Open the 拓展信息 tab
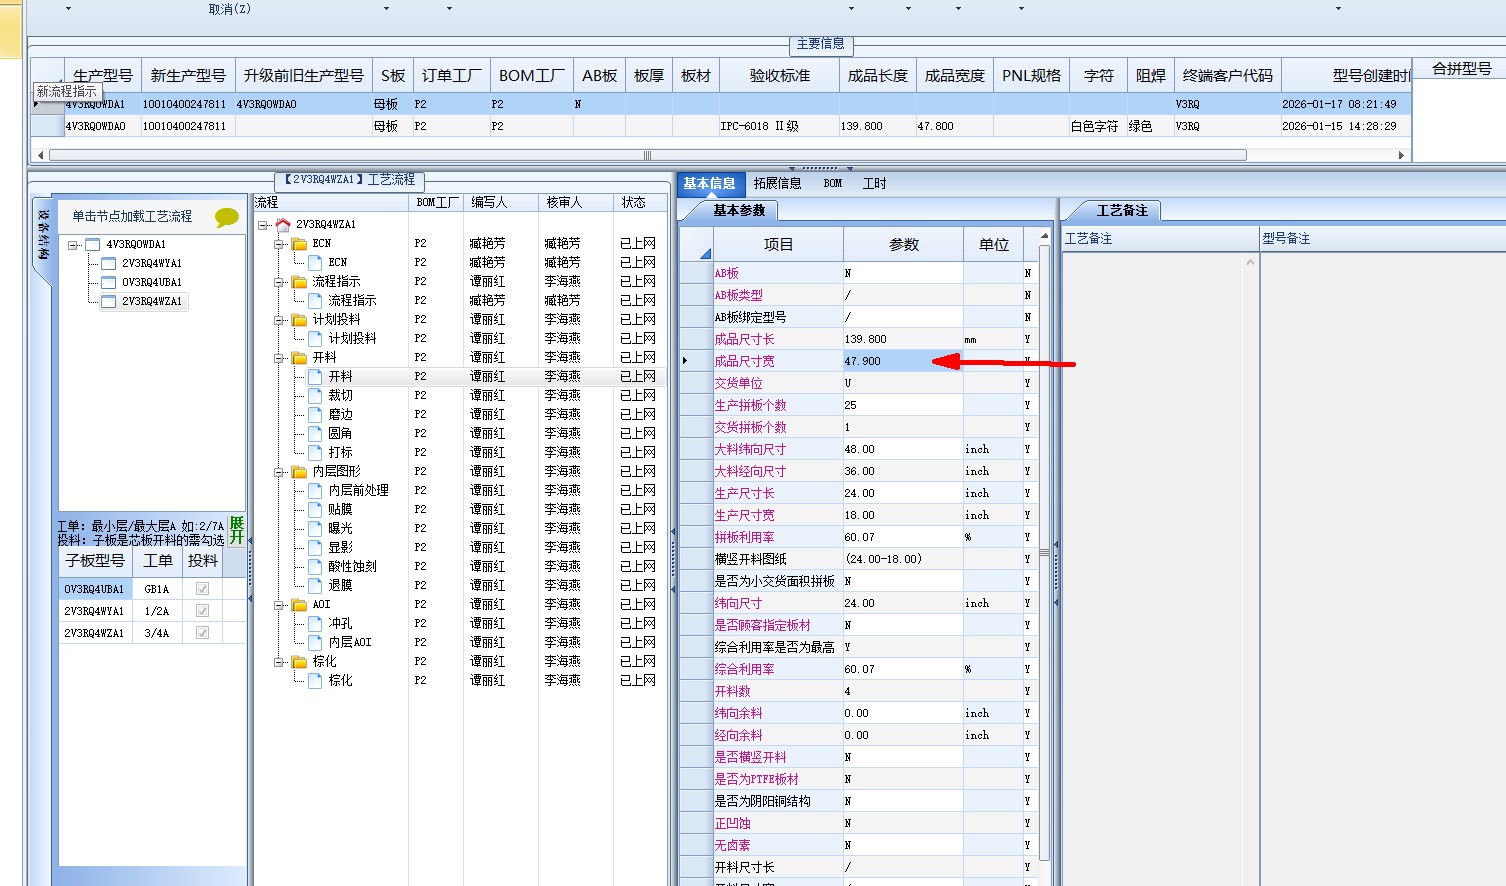The height and width of the screenshot is (886, 1506). coord(777,184)
